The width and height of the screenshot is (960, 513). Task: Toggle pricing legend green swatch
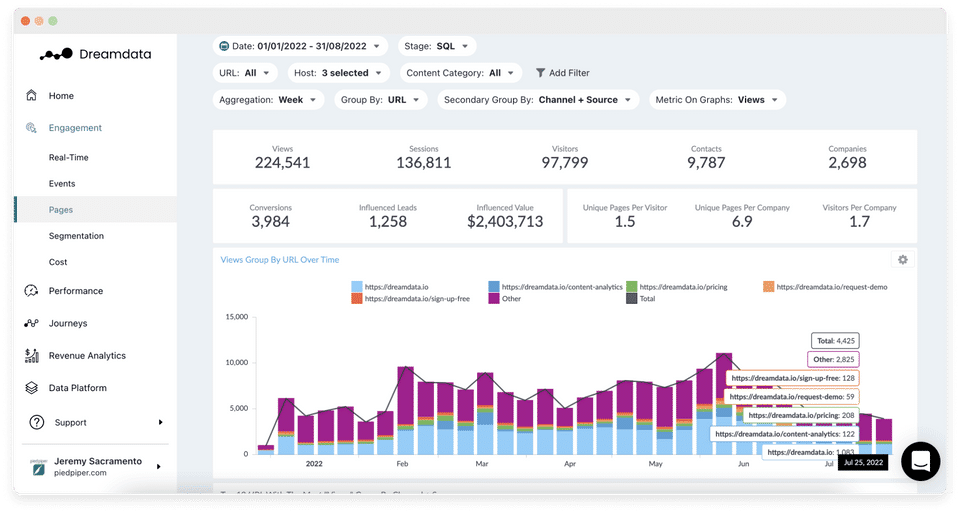(631, 286)
